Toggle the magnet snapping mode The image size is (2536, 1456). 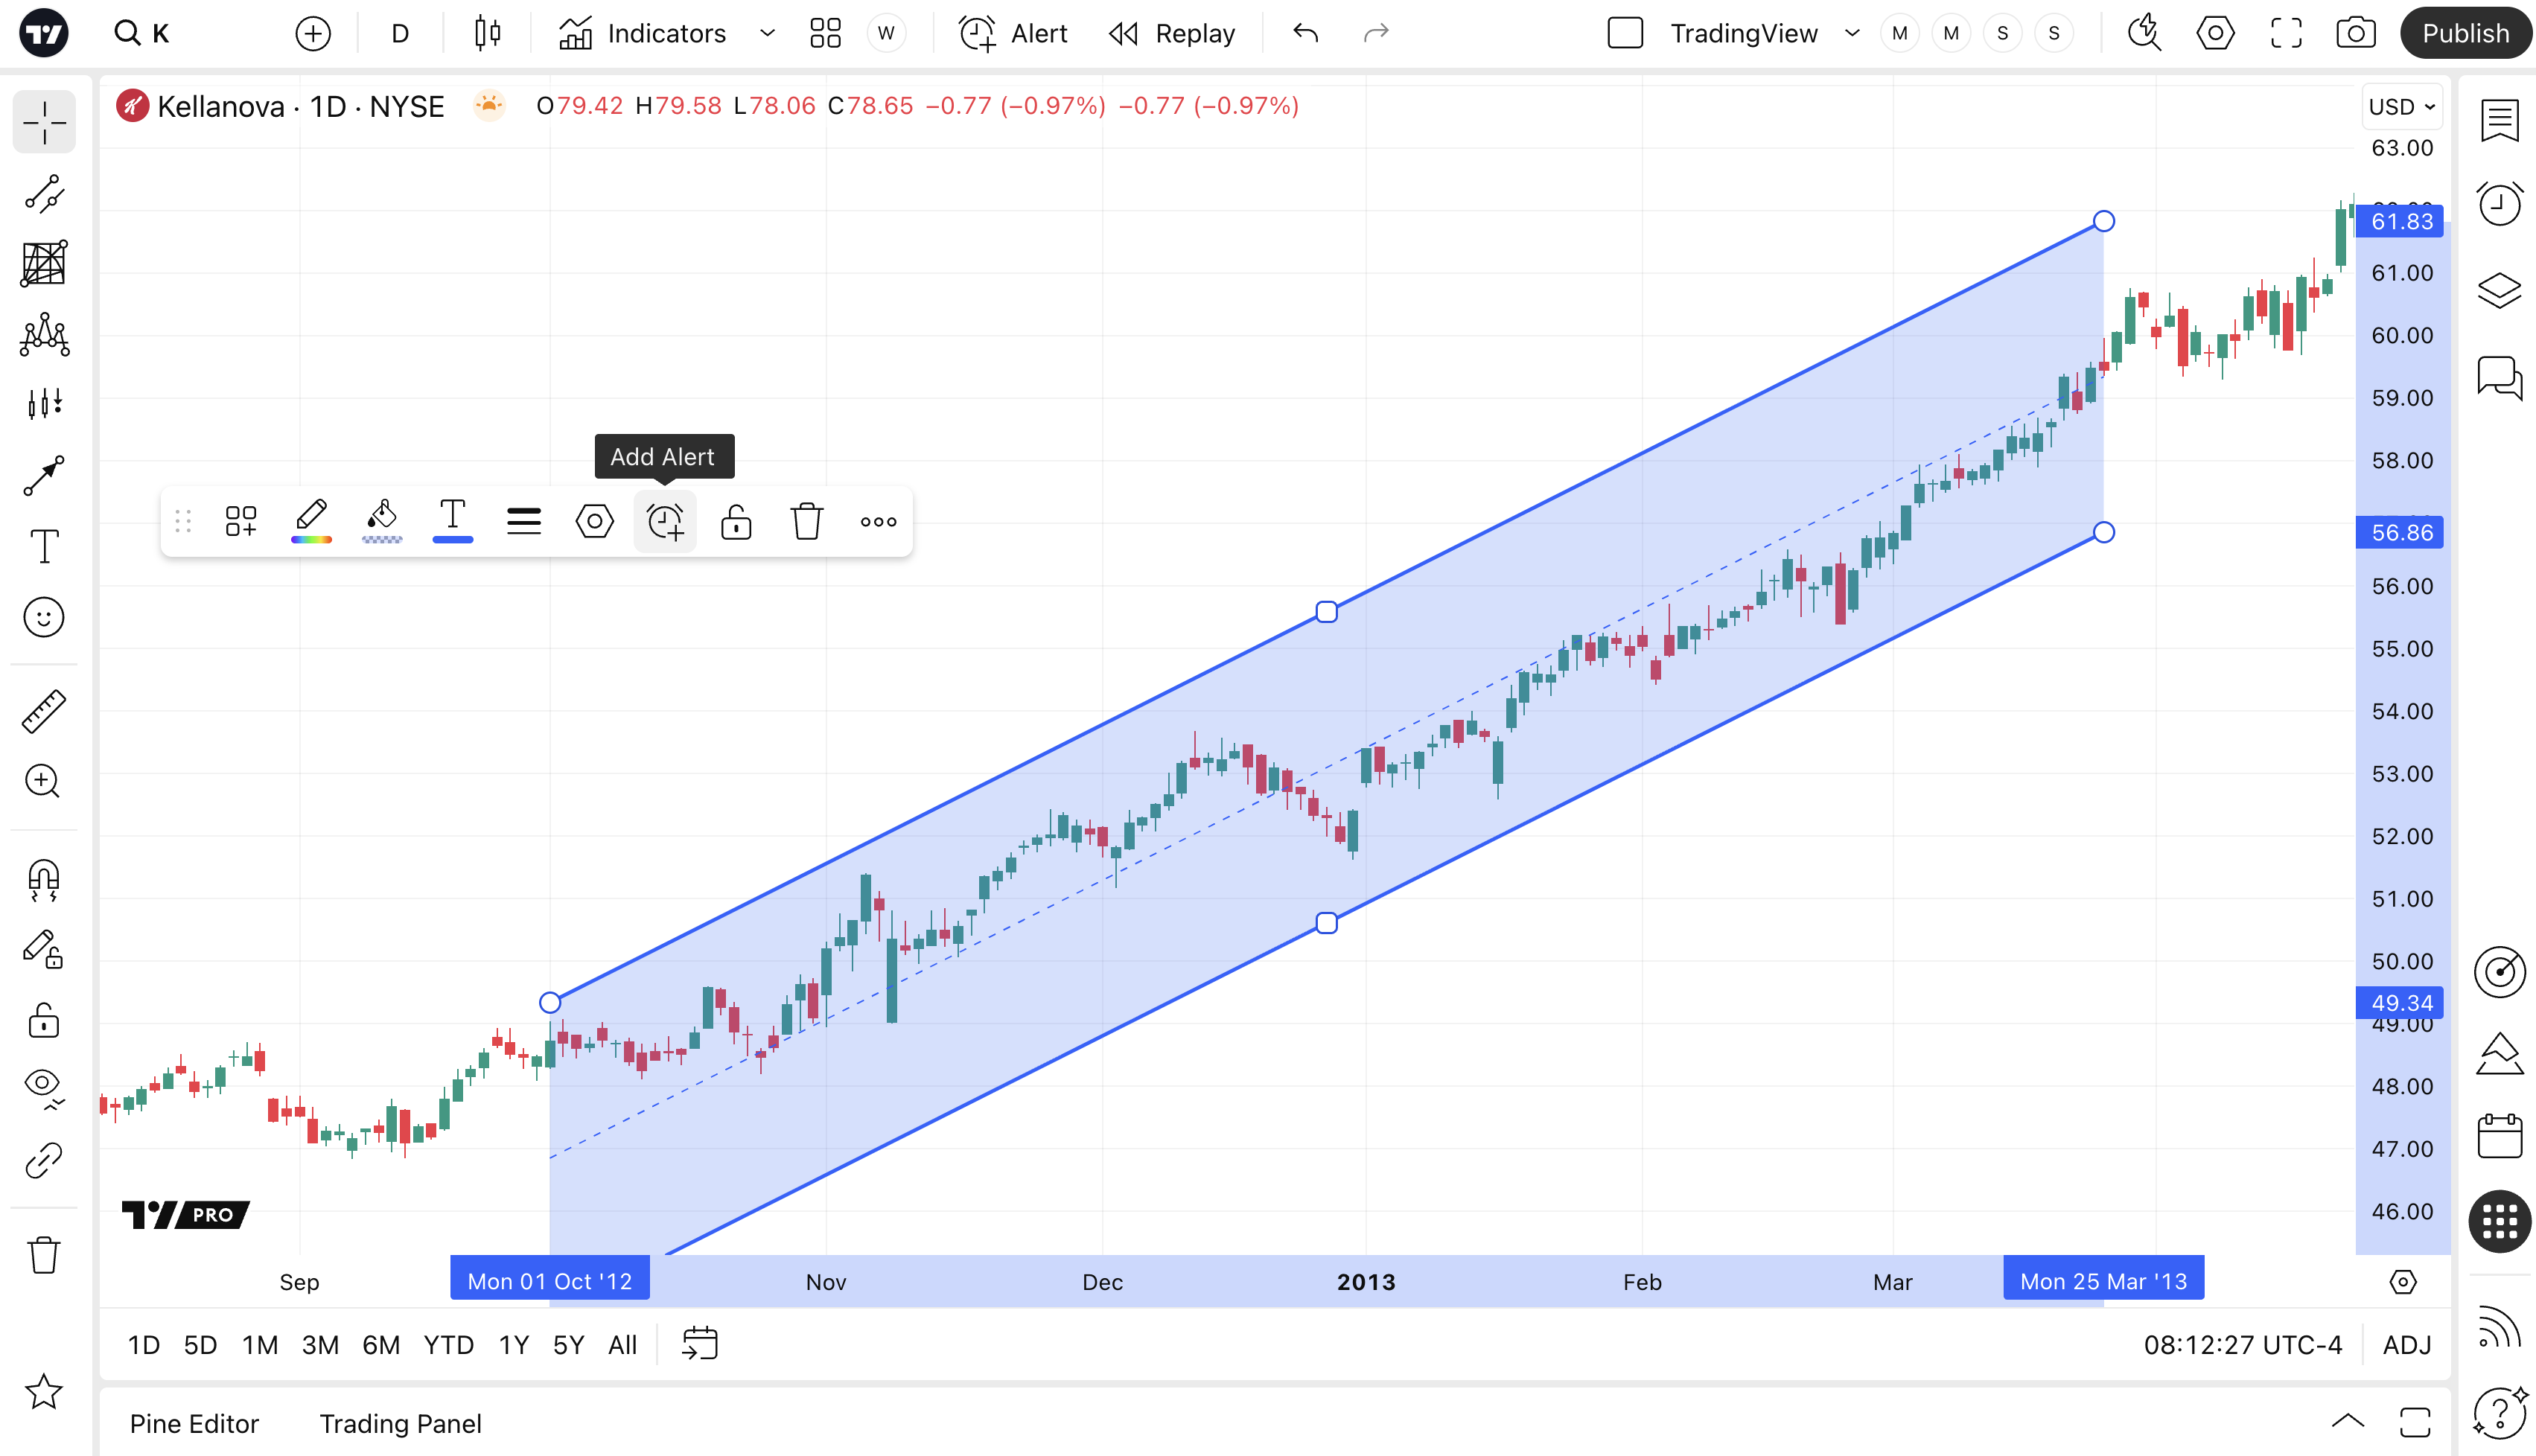click(x=44, y=879)
